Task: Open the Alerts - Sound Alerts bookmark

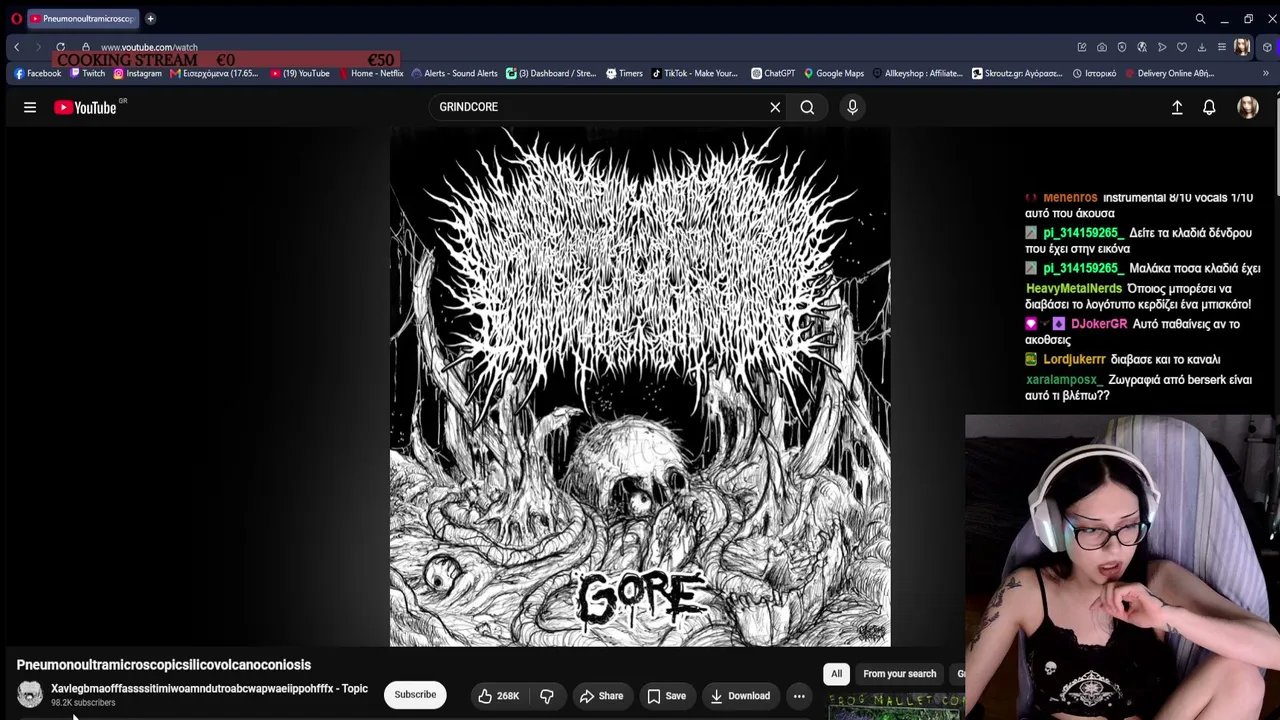Action: [454, 73]
